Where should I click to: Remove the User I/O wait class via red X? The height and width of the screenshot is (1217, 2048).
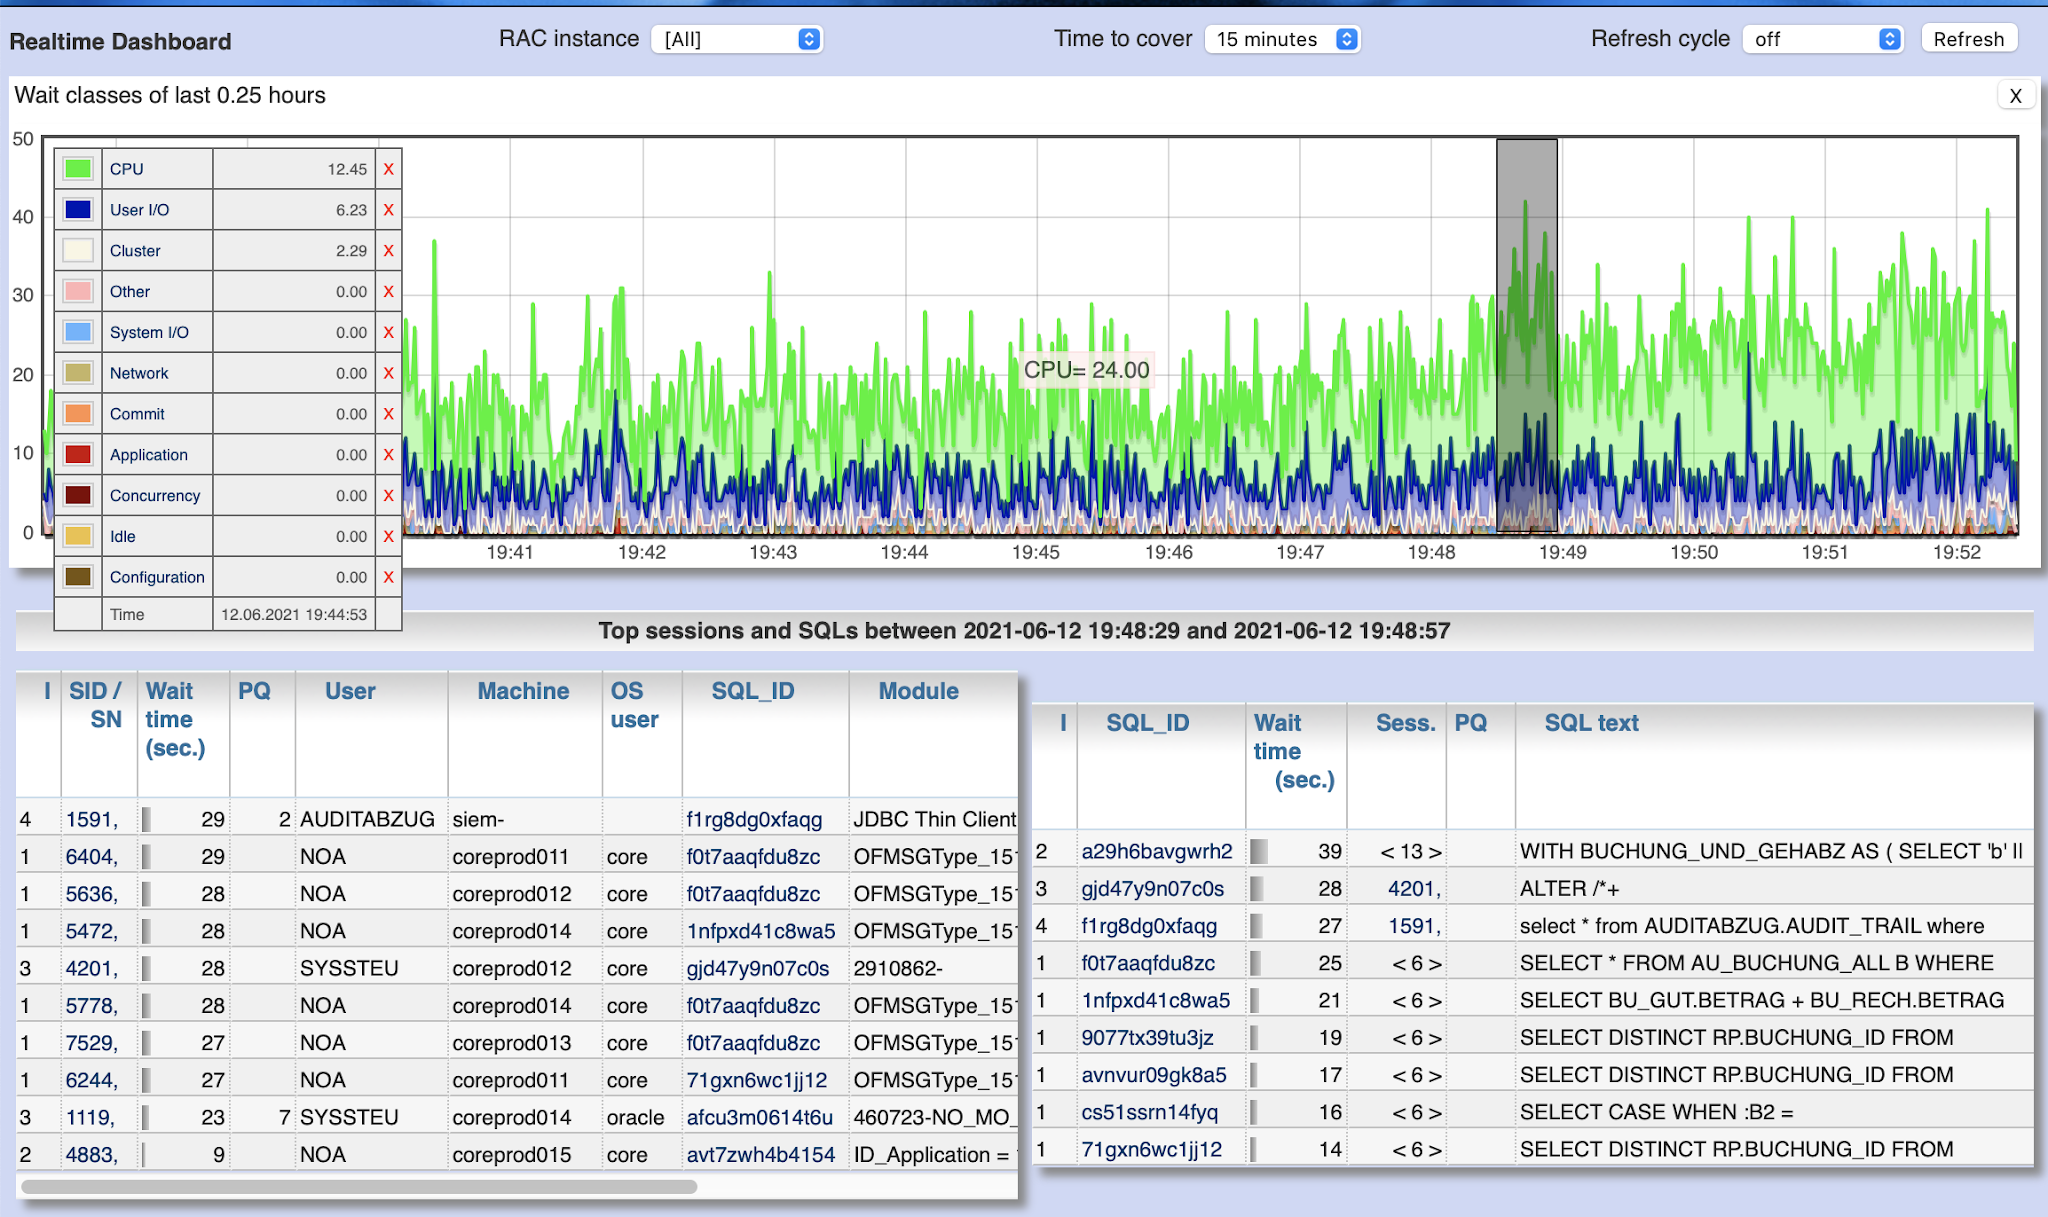click(388, 209)
